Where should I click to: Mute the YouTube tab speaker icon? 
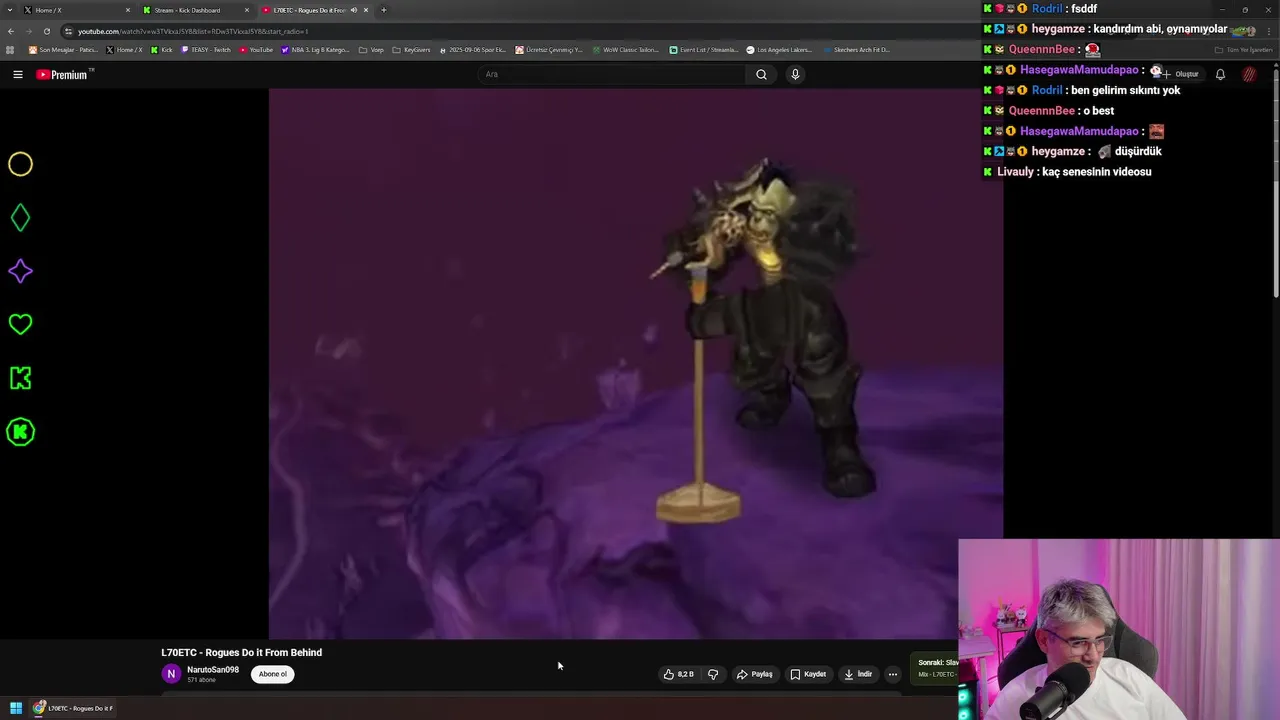coord(353,10)
